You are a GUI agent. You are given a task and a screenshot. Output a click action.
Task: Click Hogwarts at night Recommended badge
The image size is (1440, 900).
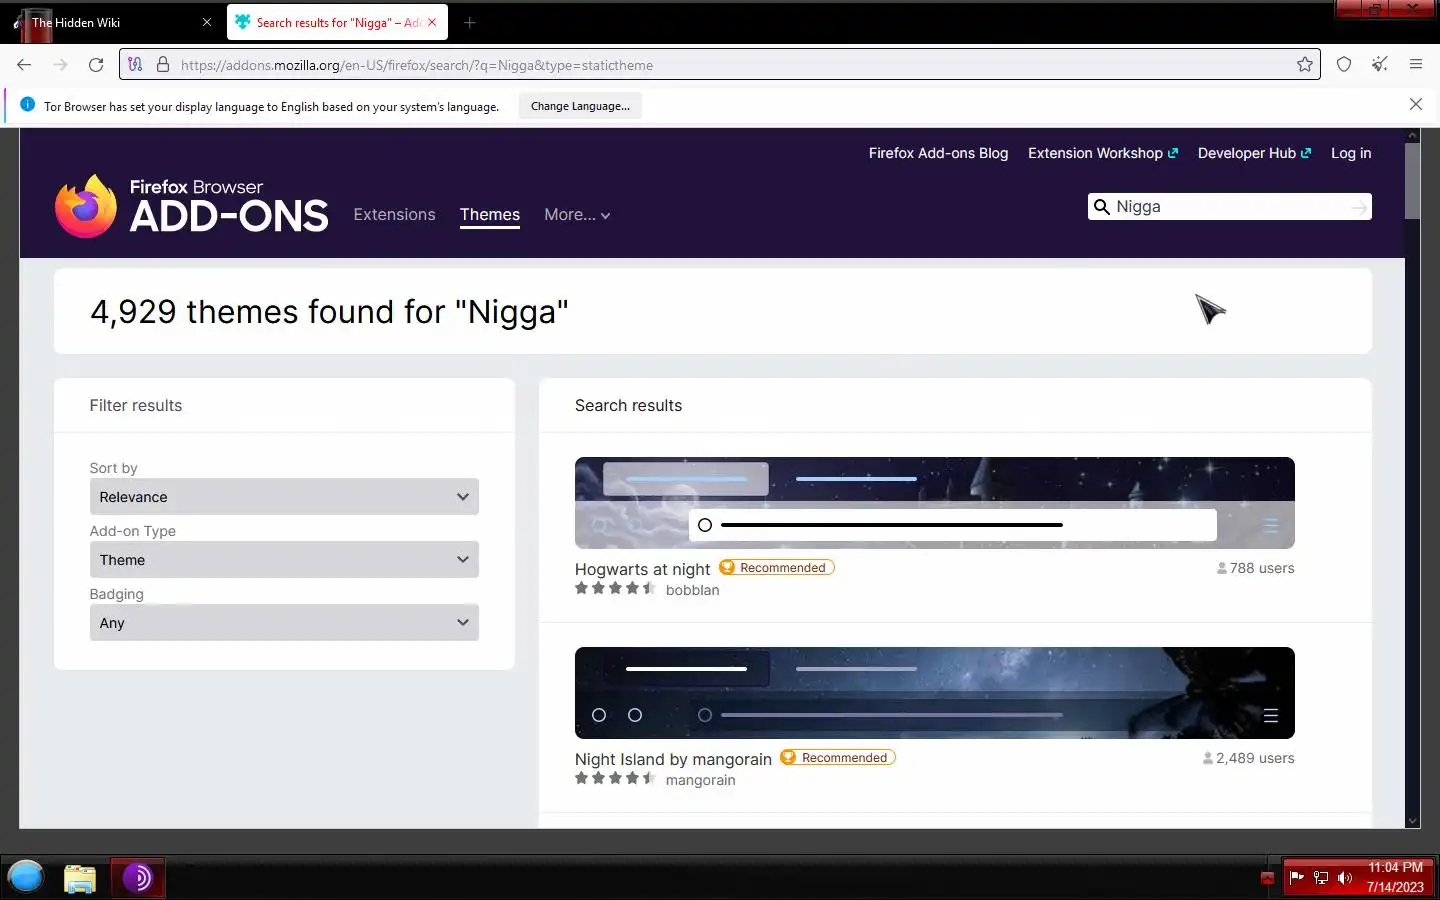click(777, 568)
